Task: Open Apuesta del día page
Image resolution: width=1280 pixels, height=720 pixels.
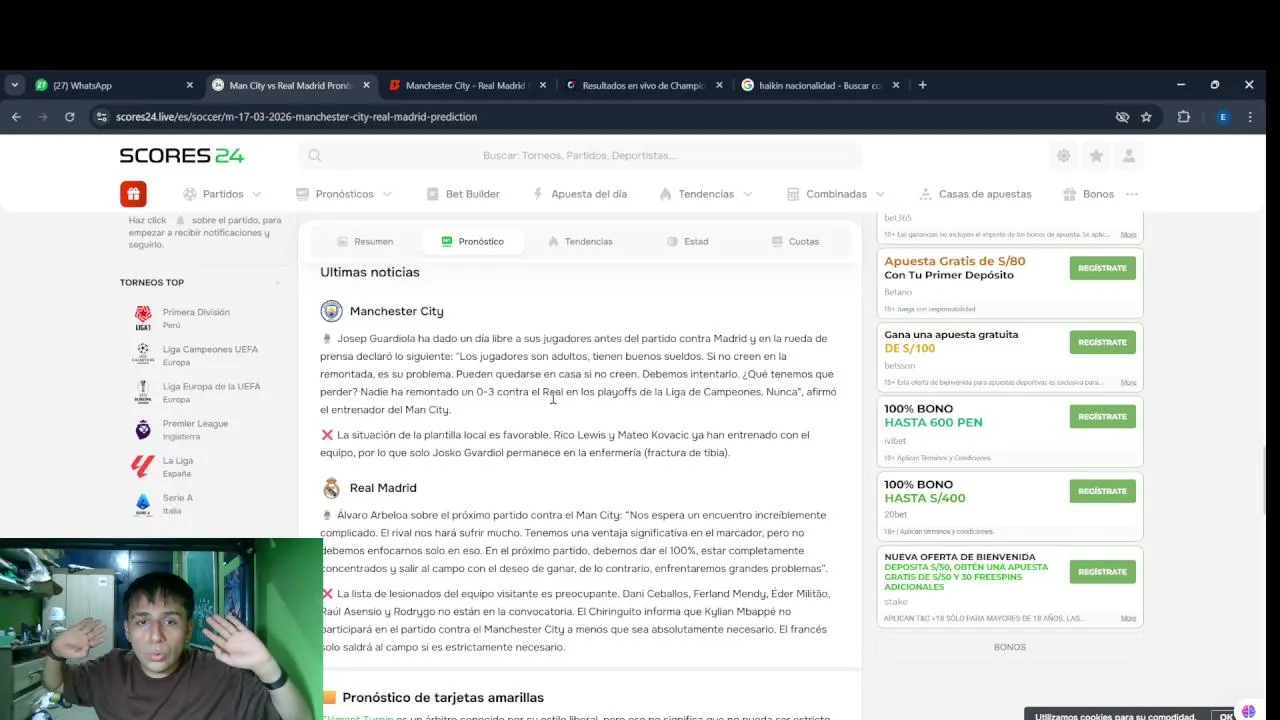Action: pyautogui.click(x=580, y=194)
